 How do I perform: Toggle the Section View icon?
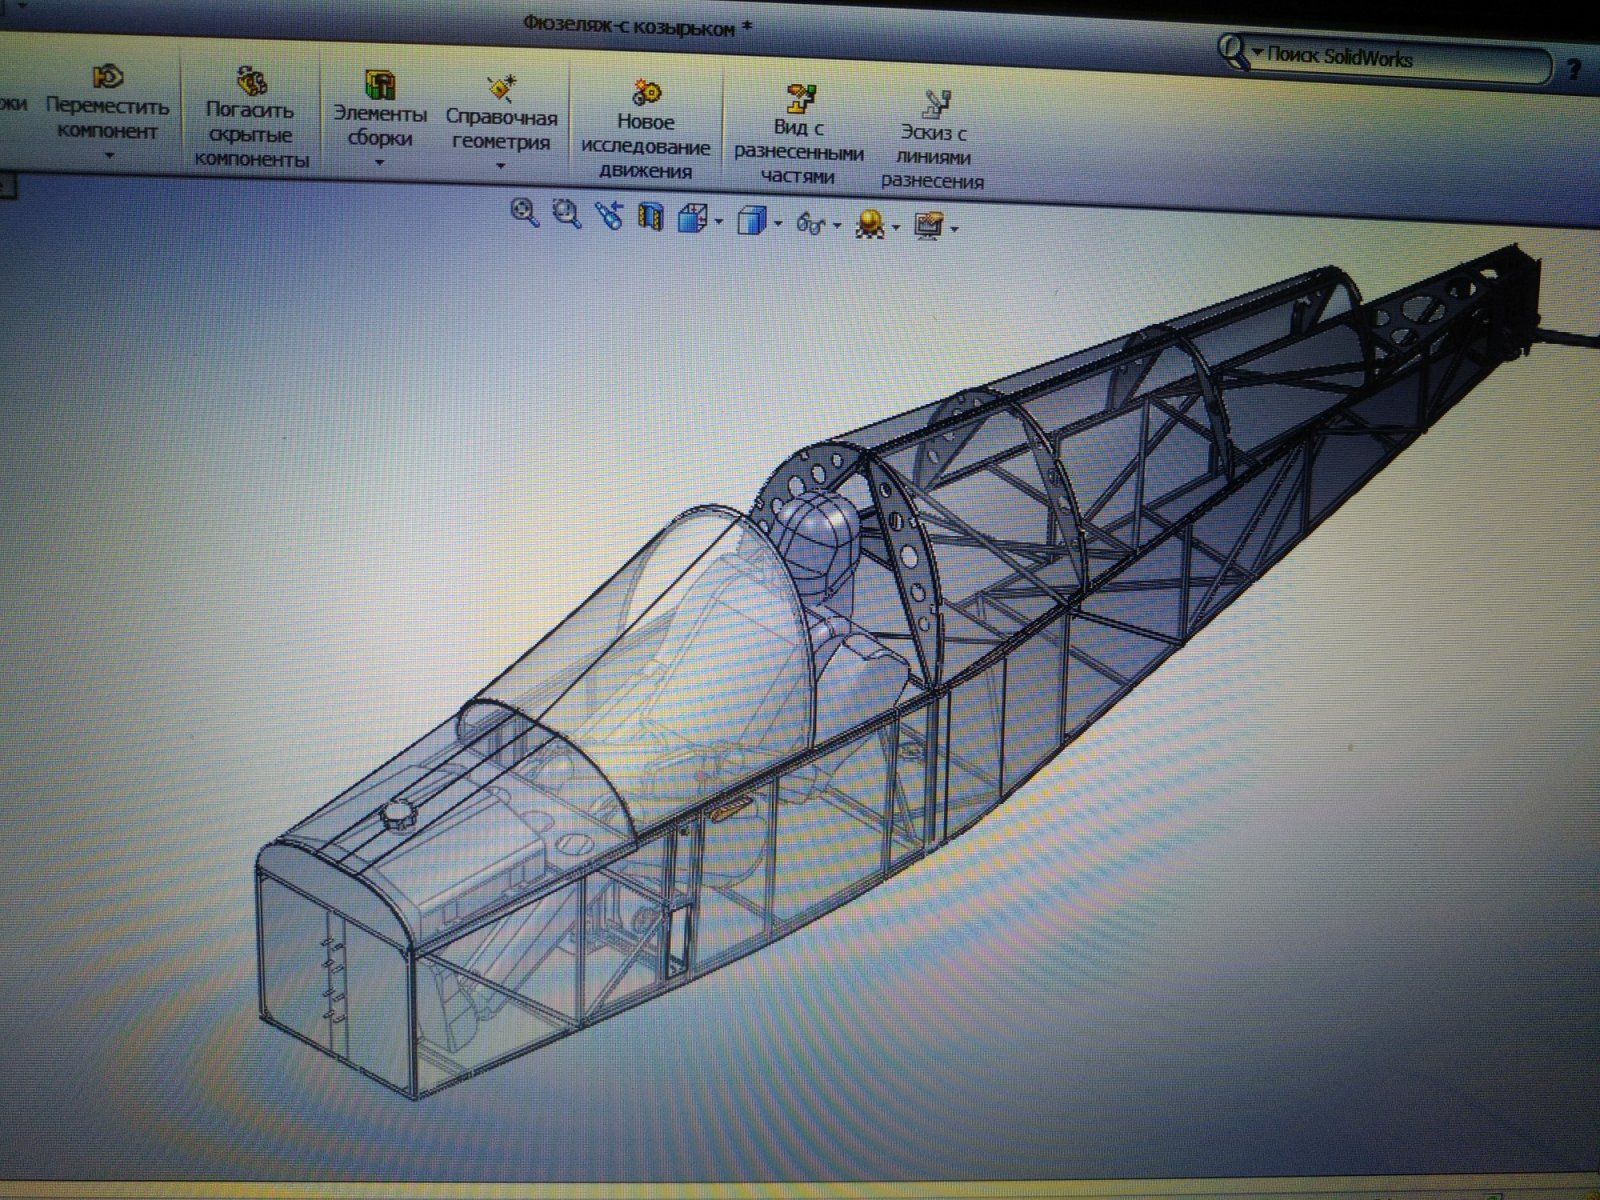[651, 217]
